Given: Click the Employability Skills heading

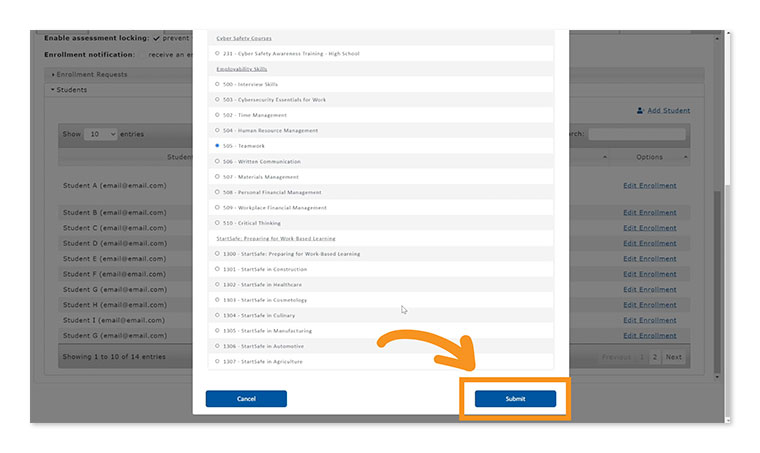Looking at the screenshot, I should point(241,69).
